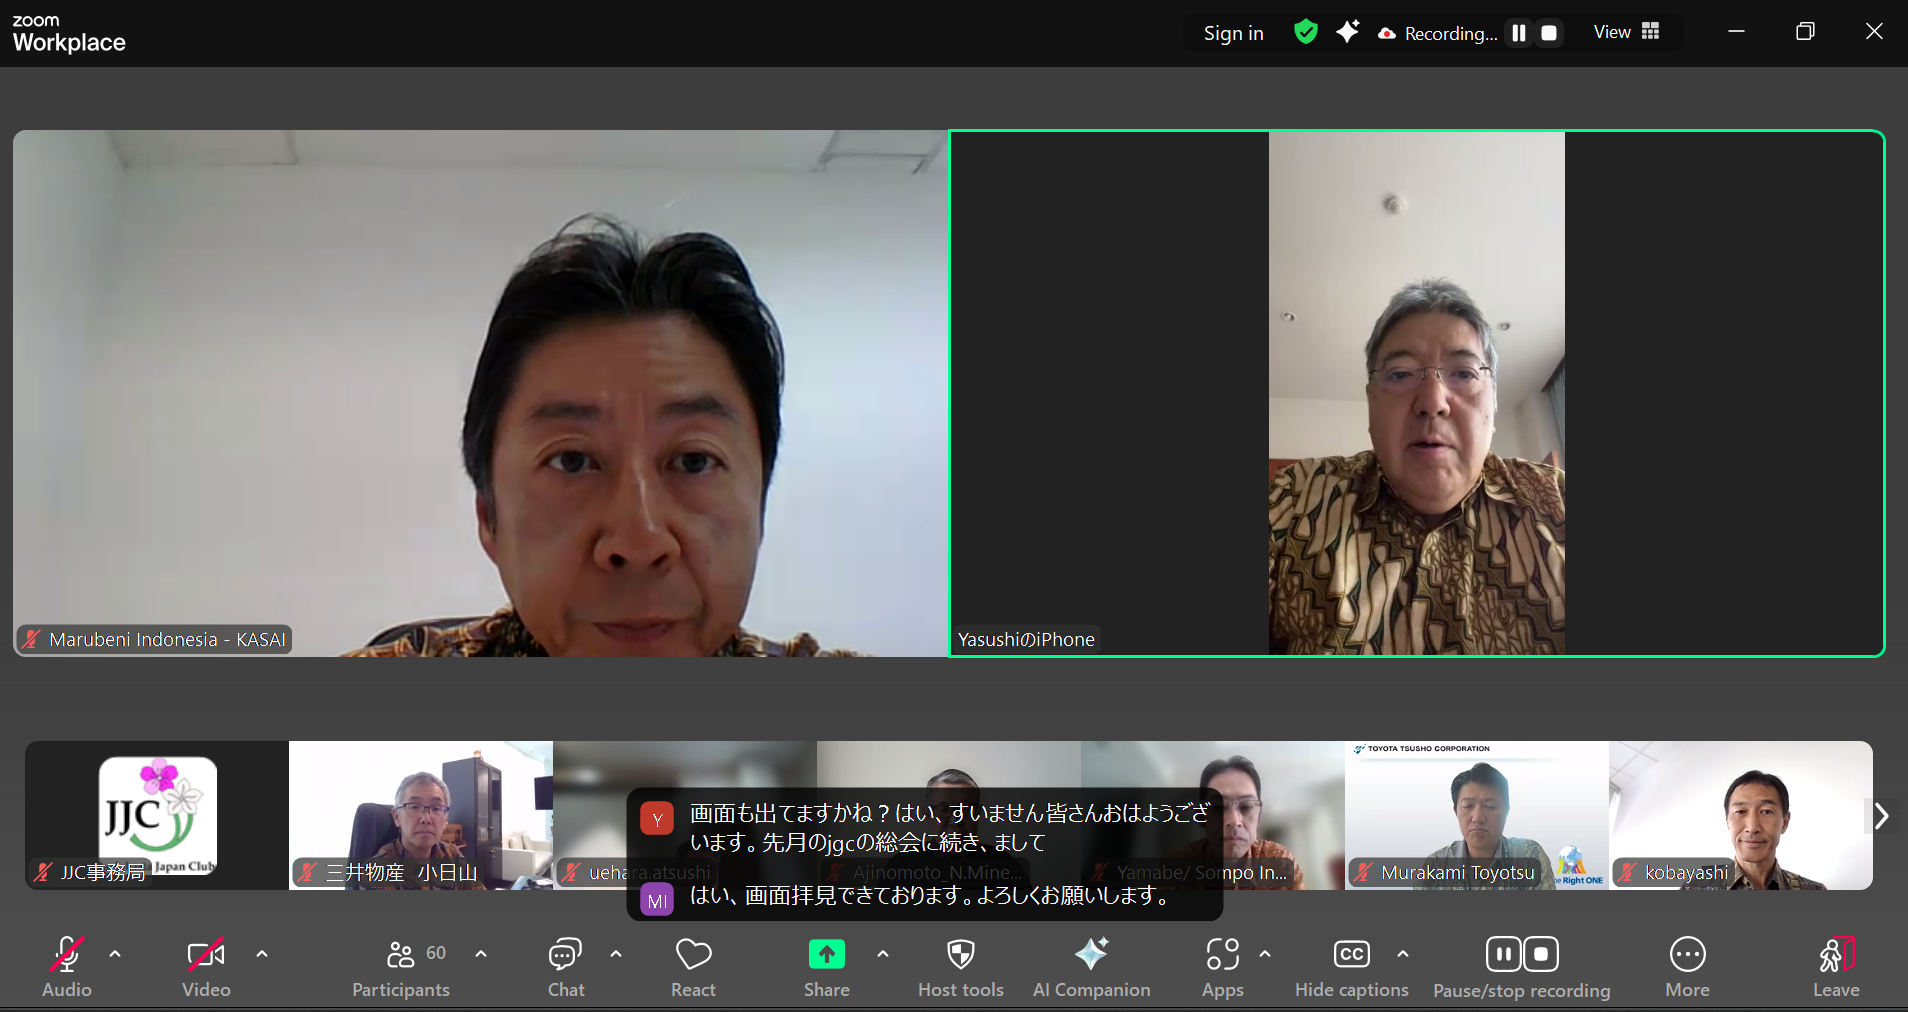This screenshot has height=1012, width=1908.
Task: Click the YasushiのiPhone name label
Action: 1026,640
